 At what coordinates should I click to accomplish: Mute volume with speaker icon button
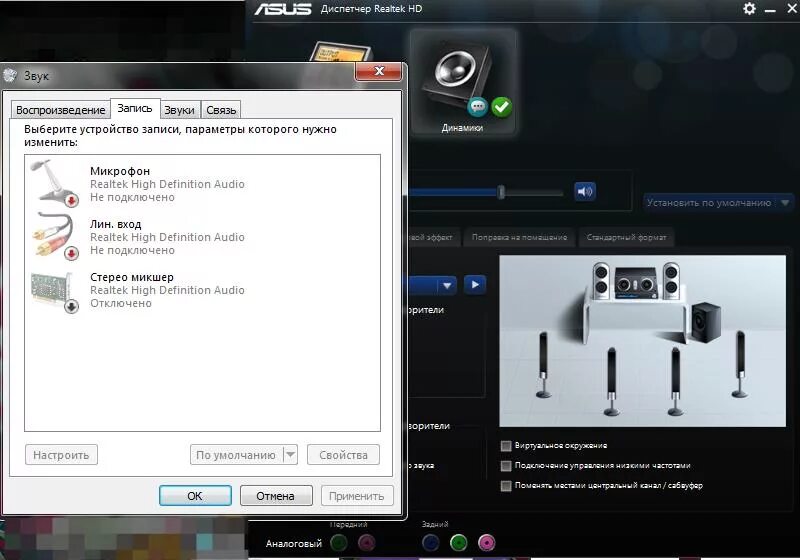tap(585, 192)
